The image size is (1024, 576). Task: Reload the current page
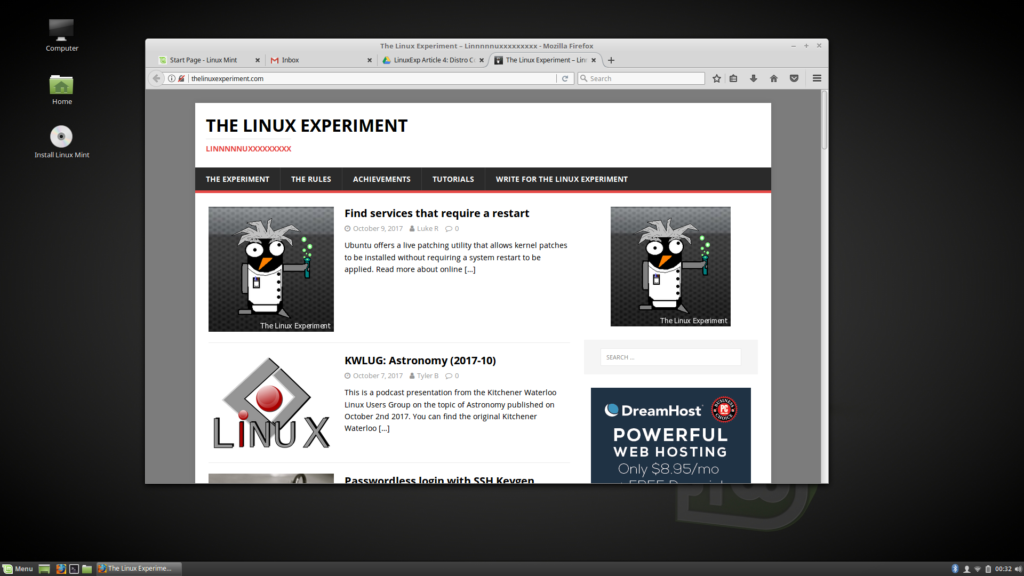(x=565, y=78)
